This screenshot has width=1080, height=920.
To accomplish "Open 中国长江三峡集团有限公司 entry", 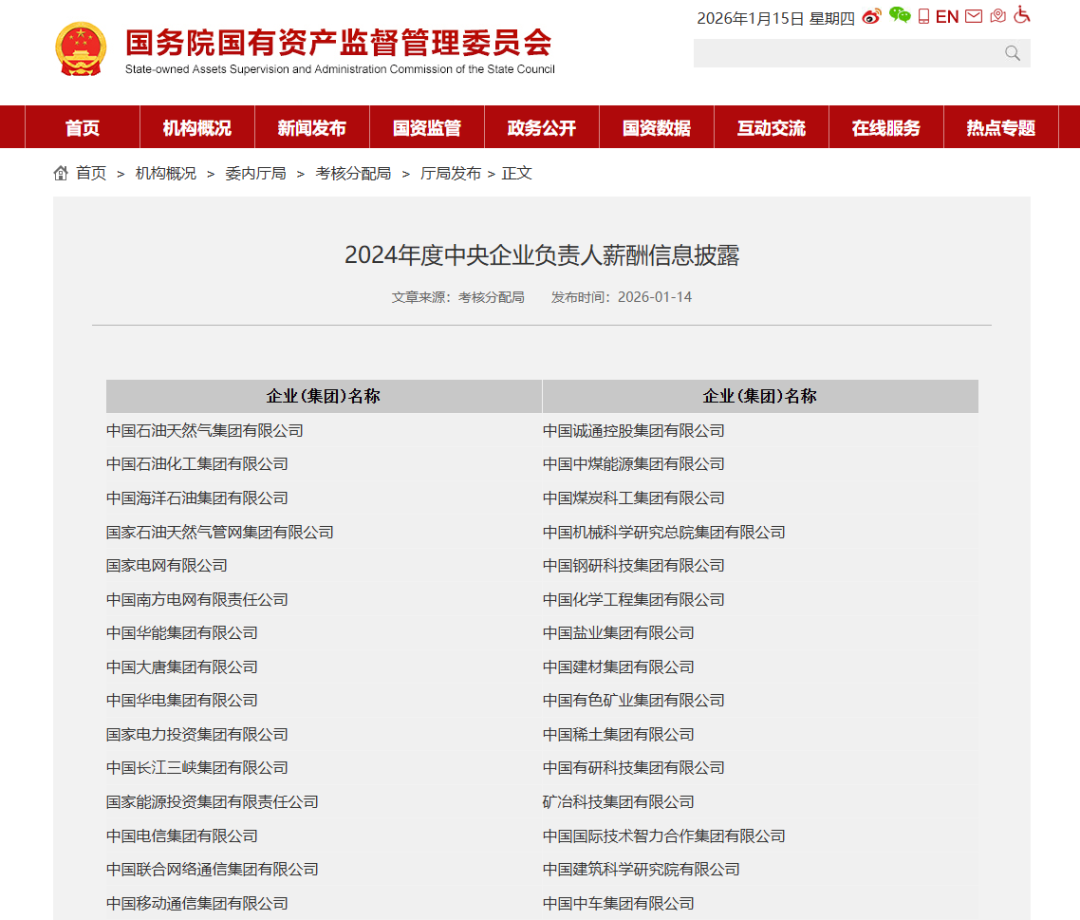I will tap(197, 769).
